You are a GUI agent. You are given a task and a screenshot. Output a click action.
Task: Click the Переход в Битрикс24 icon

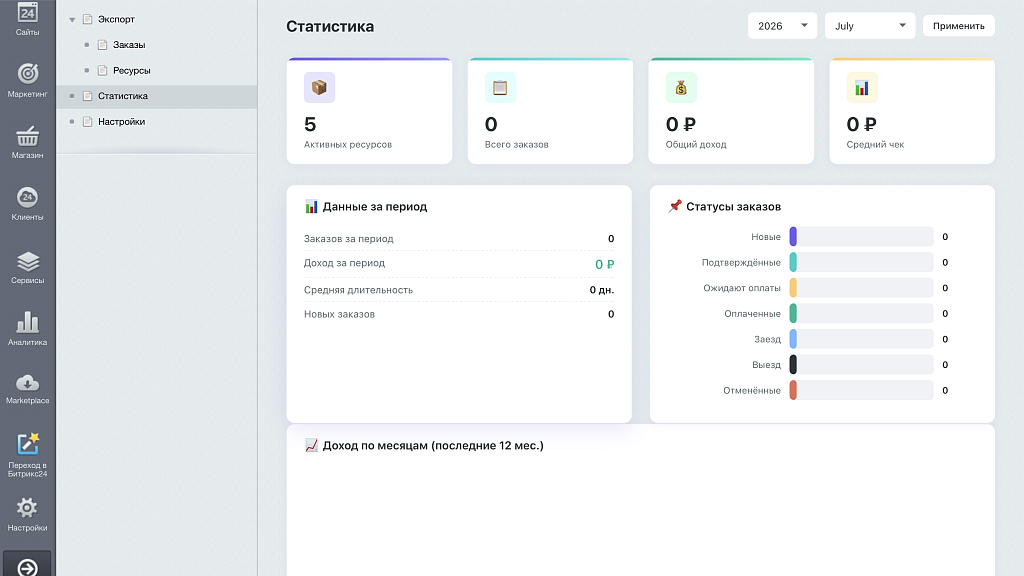[27, 444]
